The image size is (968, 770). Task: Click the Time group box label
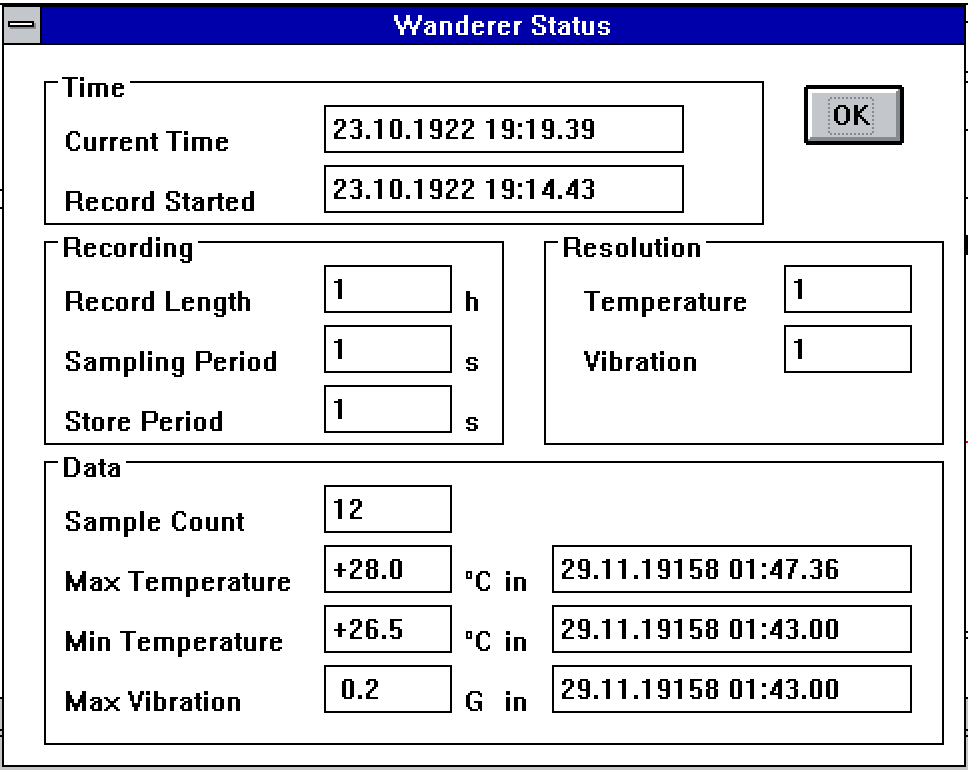tap(93, 88)
